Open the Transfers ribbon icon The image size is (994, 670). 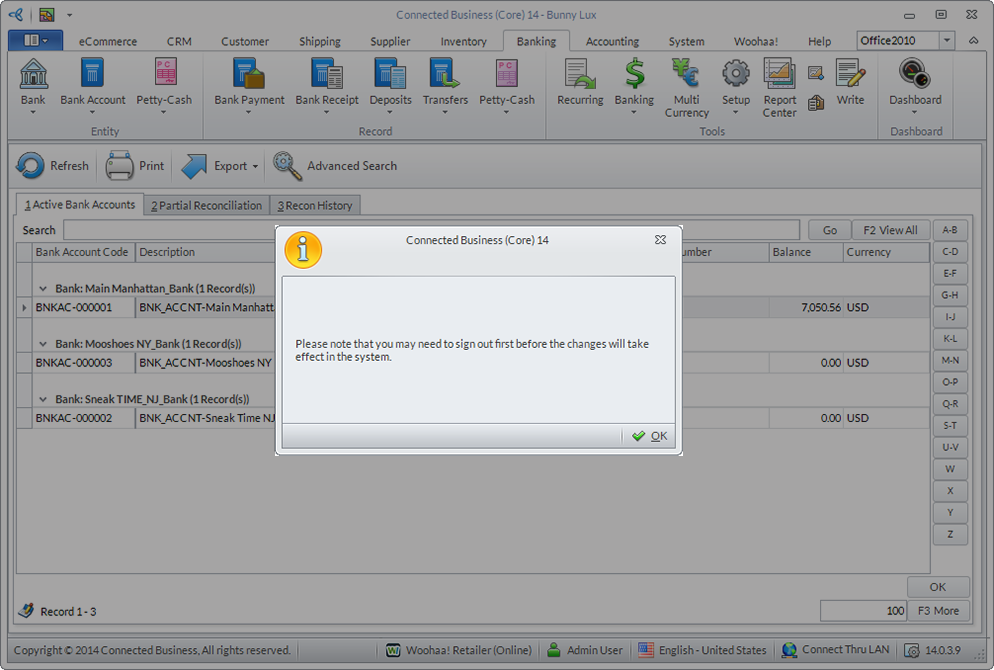point(445,74)
